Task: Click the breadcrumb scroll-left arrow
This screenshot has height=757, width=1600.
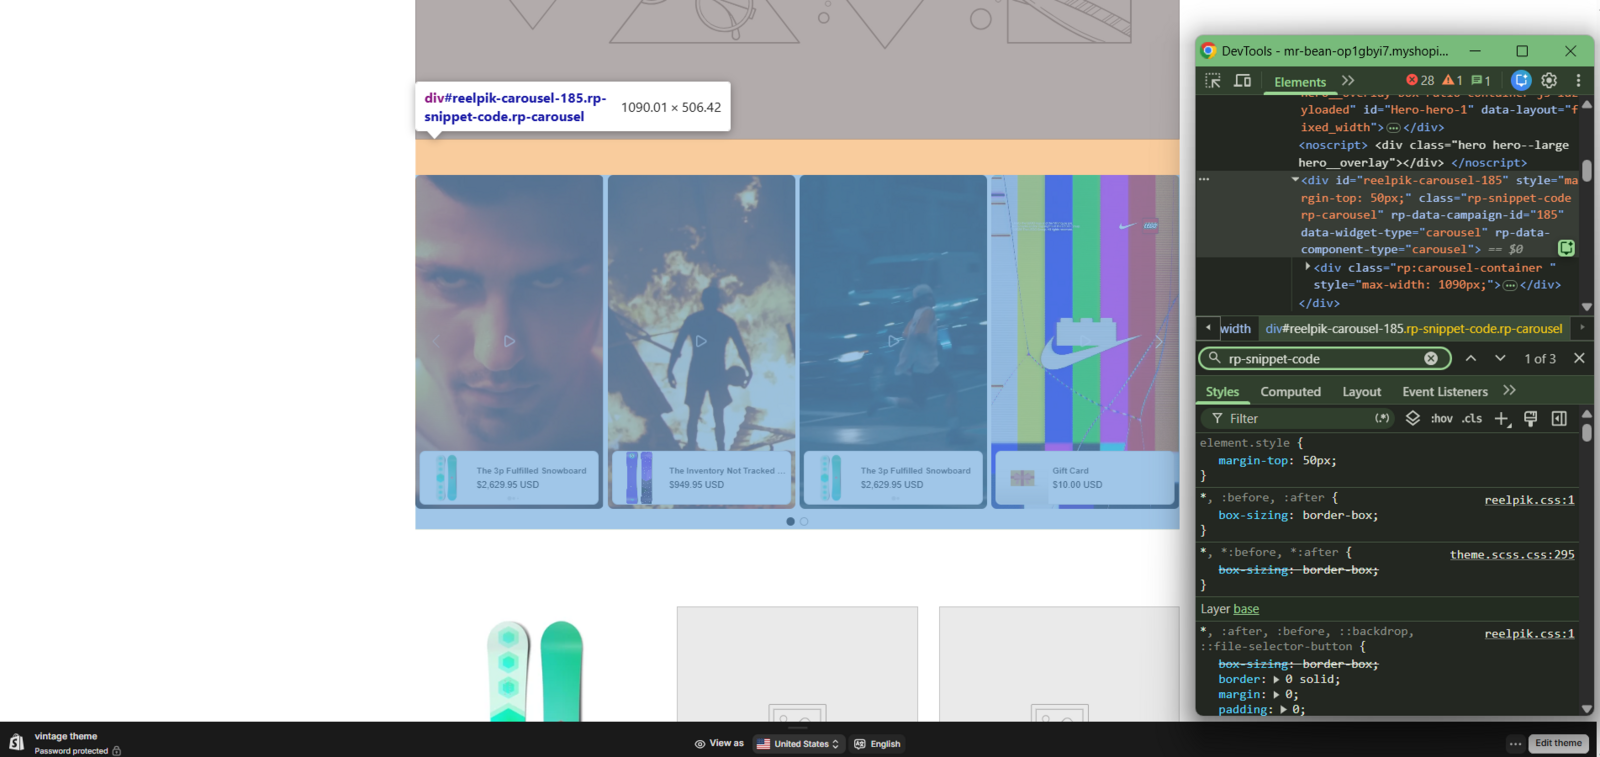Action: (1208, 328)
